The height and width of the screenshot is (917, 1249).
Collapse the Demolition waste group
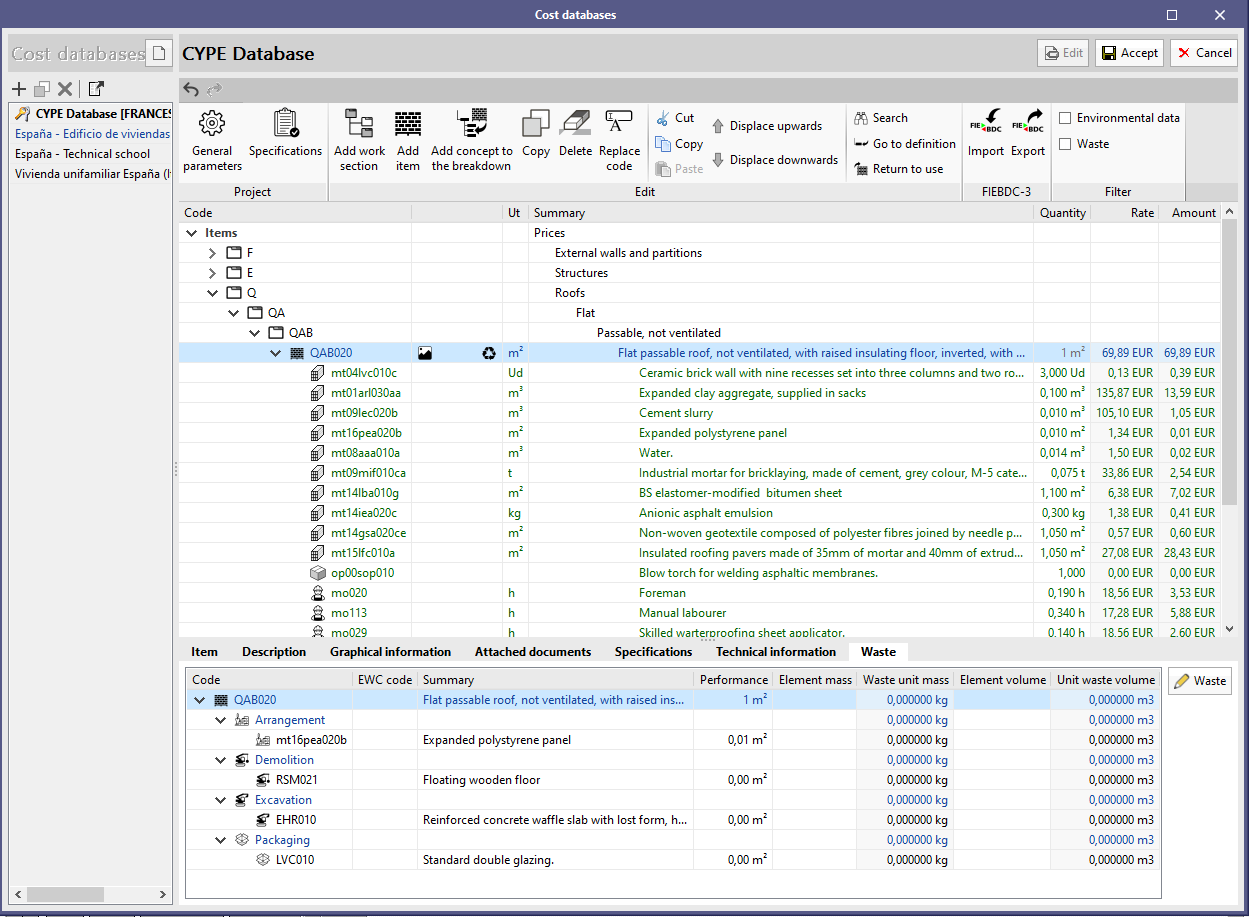coord(220,760)
